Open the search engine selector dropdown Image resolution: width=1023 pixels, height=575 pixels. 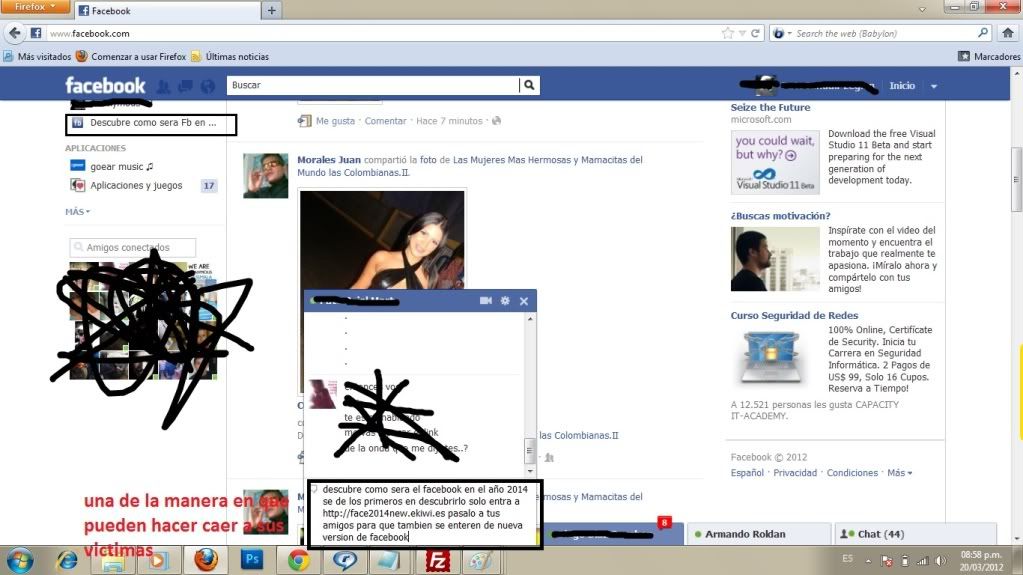click(782, 33)
